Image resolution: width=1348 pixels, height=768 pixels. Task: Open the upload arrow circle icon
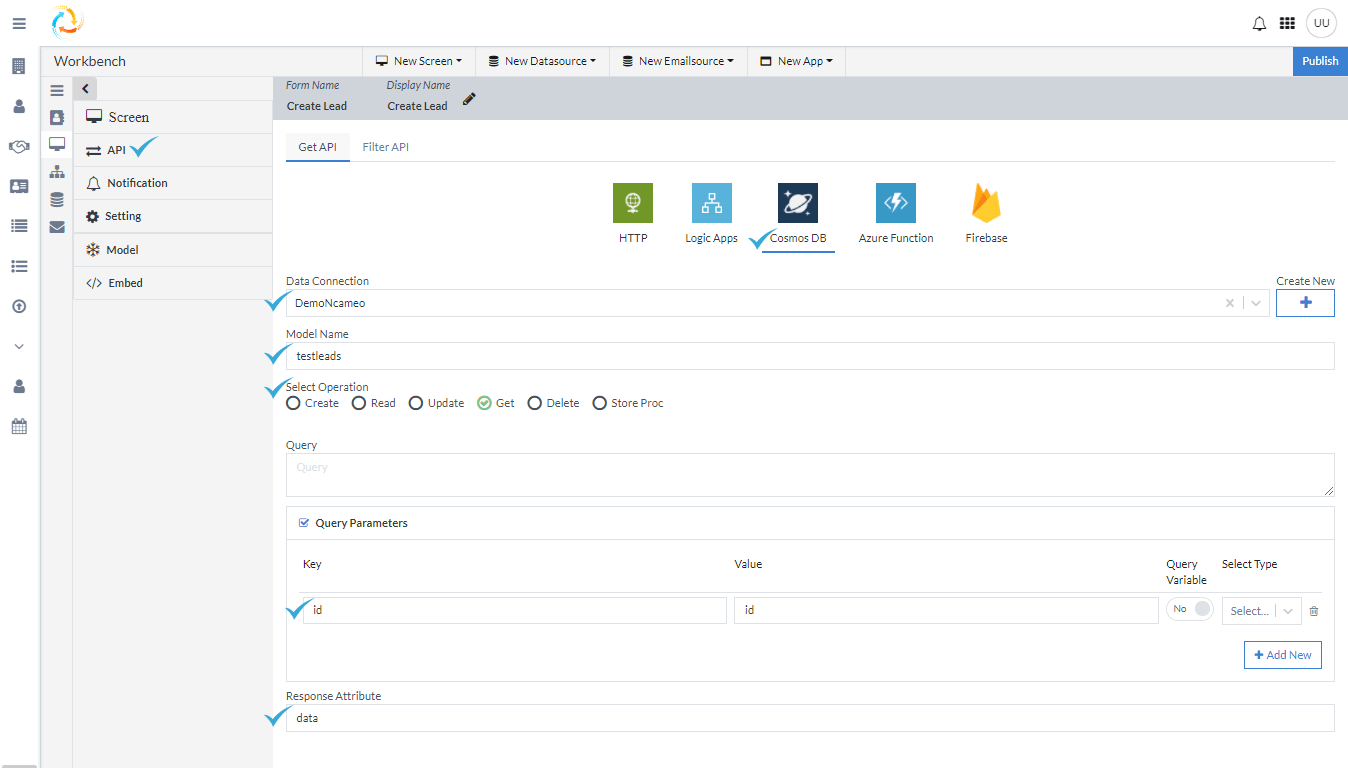pos(19,306)
